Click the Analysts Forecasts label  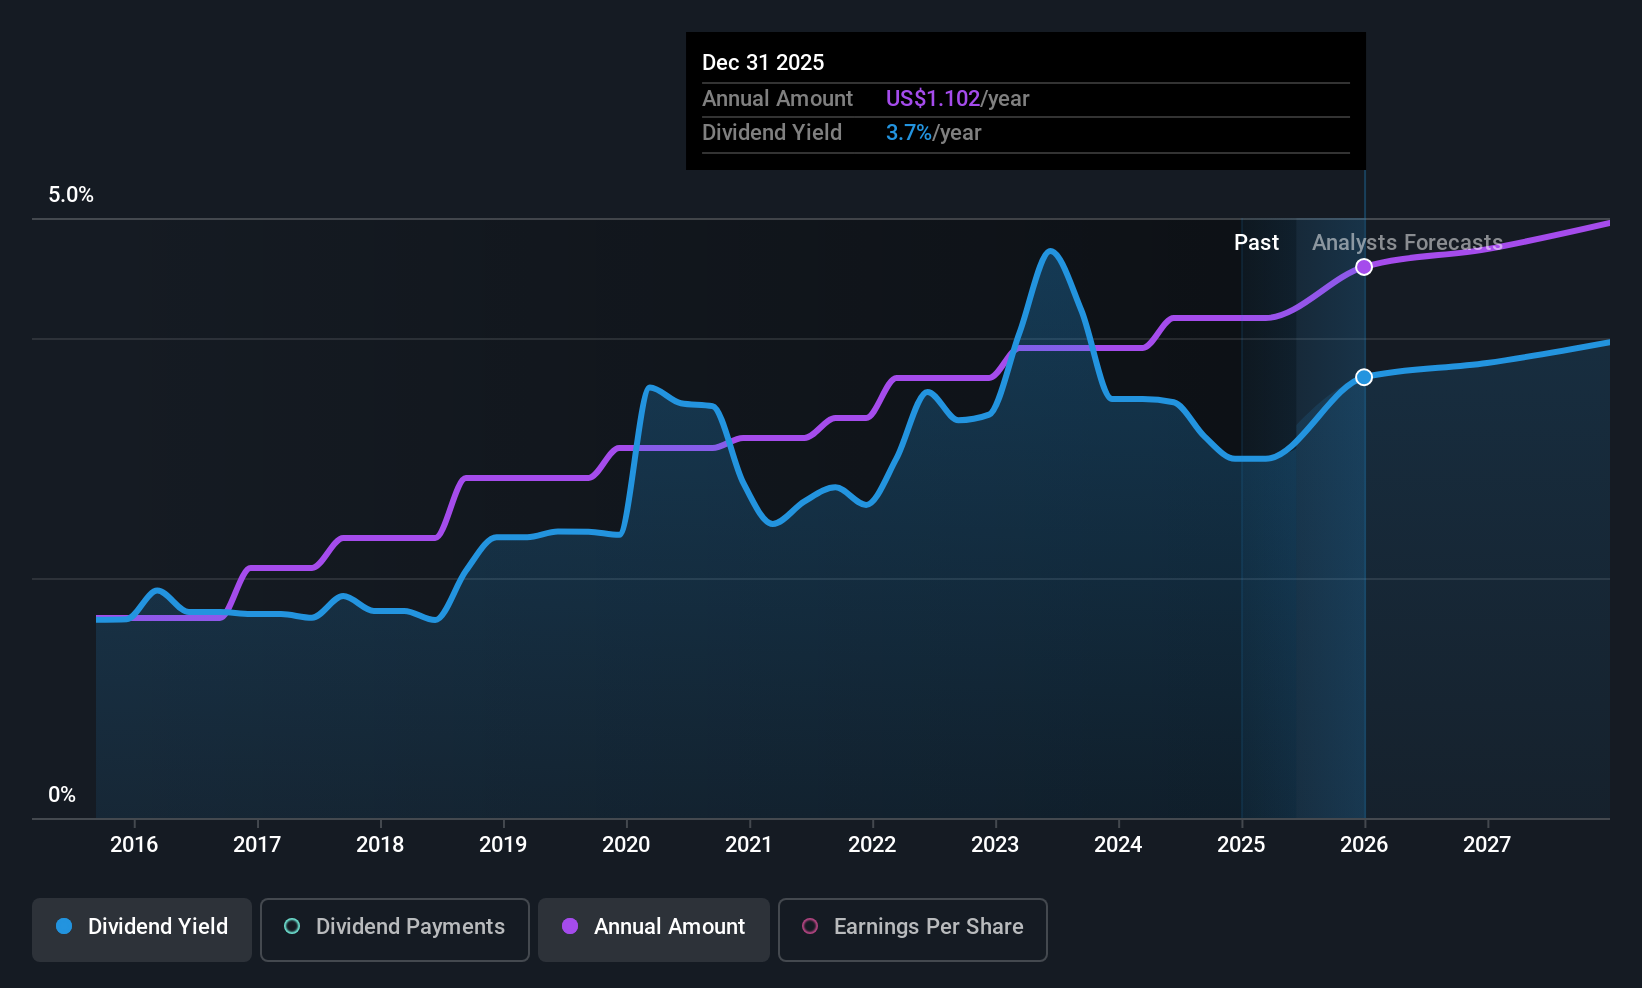point(1407,243)
